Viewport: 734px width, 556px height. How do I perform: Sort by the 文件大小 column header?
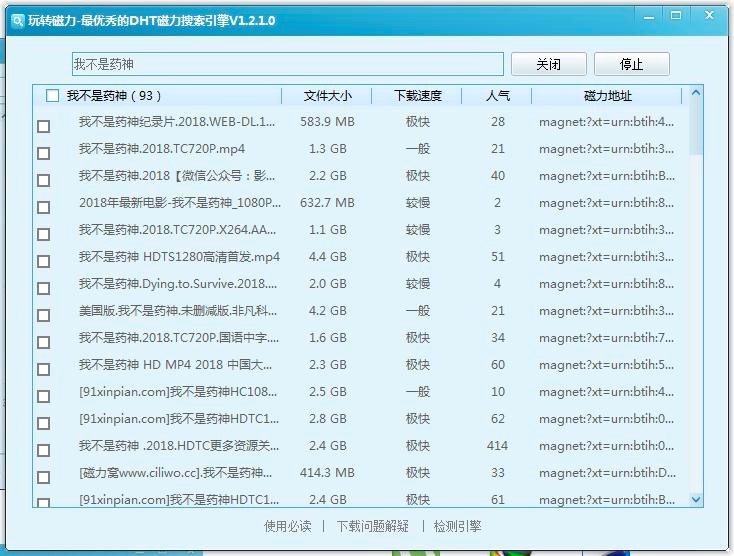pos(327,96)
